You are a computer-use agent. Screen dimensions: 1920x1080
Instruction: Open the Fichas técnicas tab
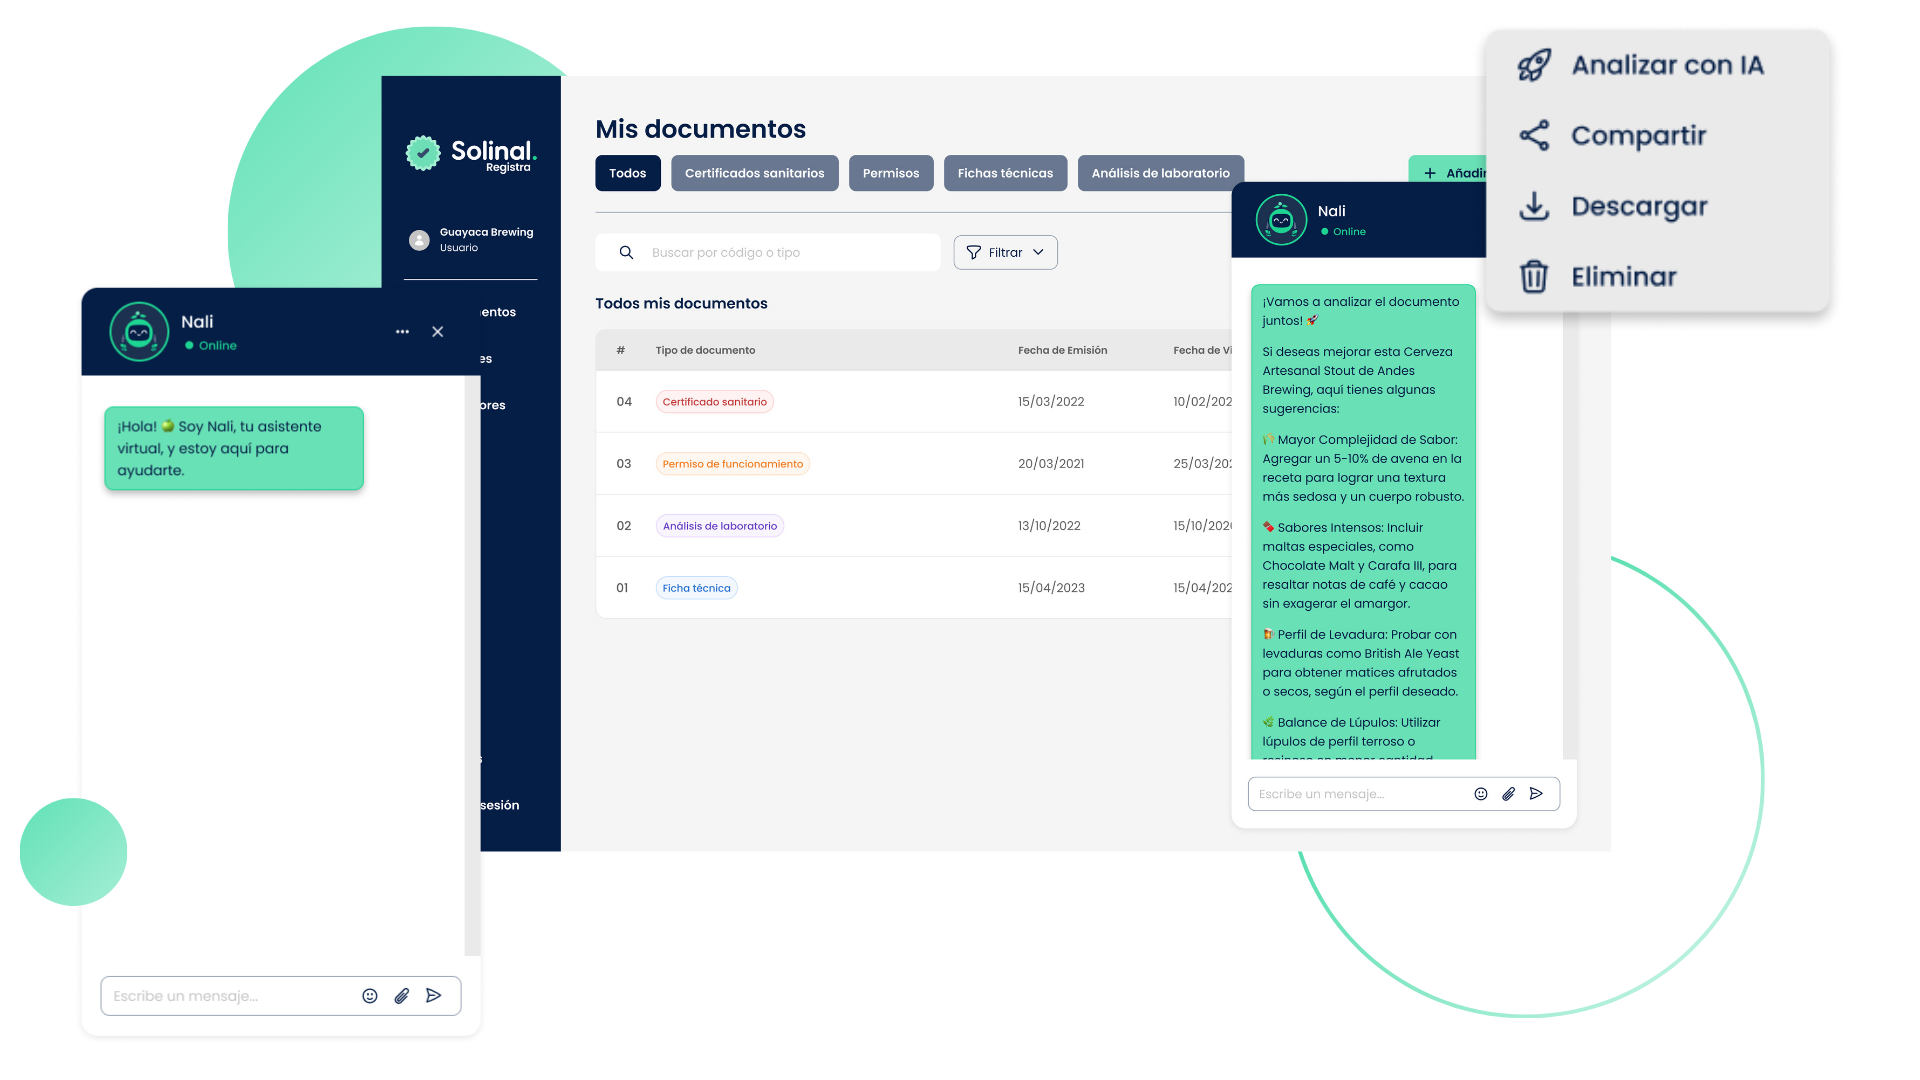tap(1005, 173)
